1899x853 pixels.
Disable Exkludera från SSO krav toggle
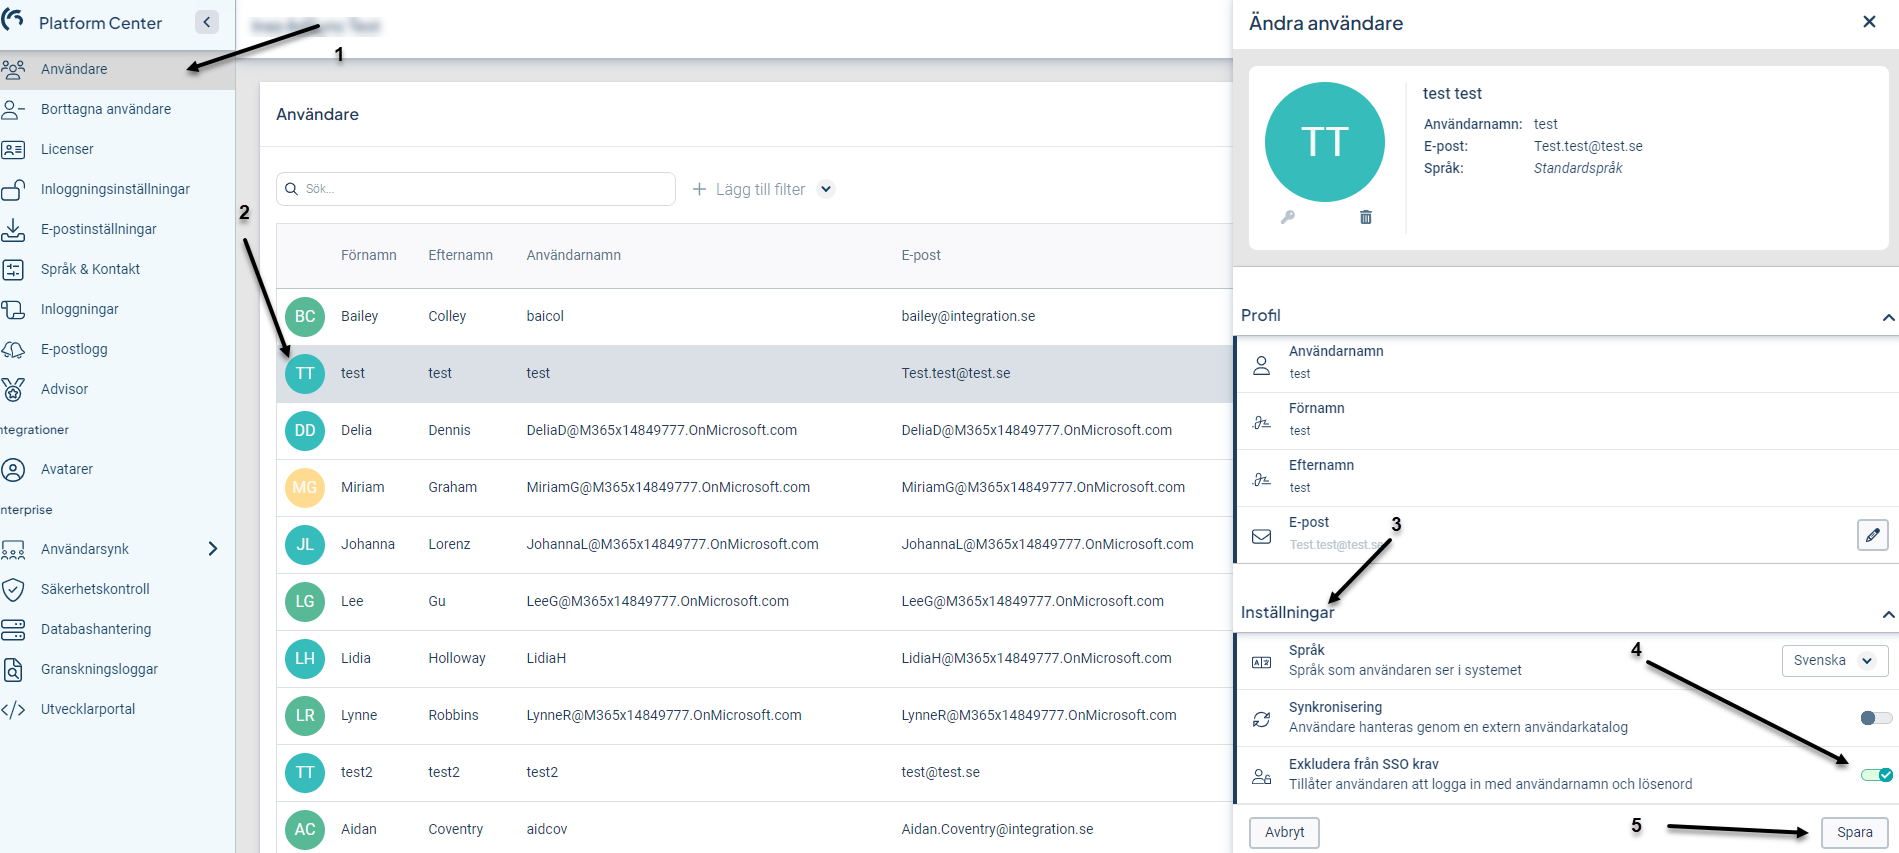pos(1876,775)
